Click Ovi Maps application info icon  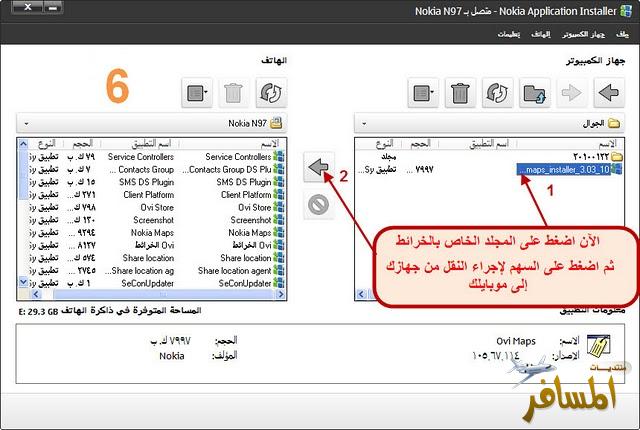point(598,346)
